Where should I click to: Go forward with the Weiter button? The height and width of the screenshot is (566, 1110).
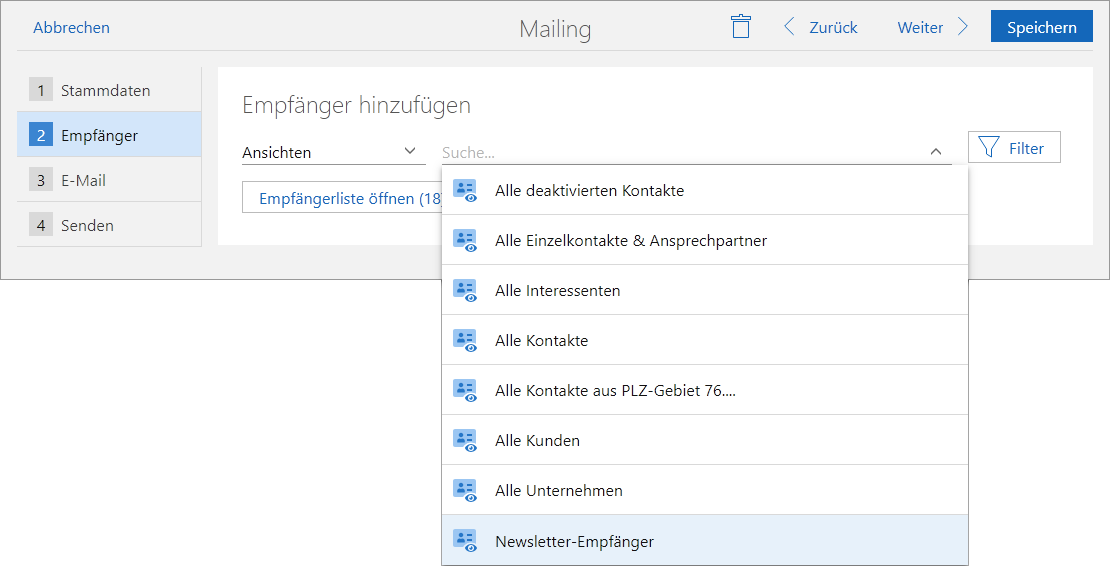pyautogui.click(x=932, y=27)
